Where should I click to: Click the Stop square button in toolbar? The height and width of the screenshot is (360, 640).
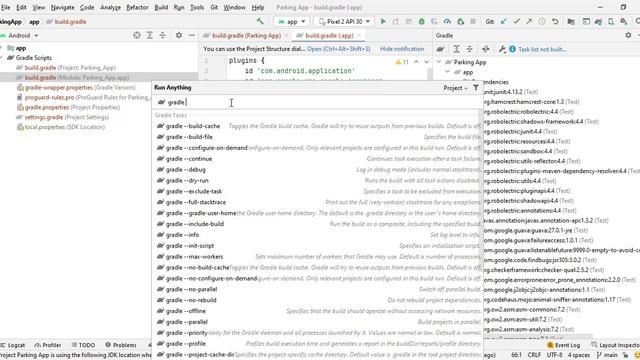473,21
